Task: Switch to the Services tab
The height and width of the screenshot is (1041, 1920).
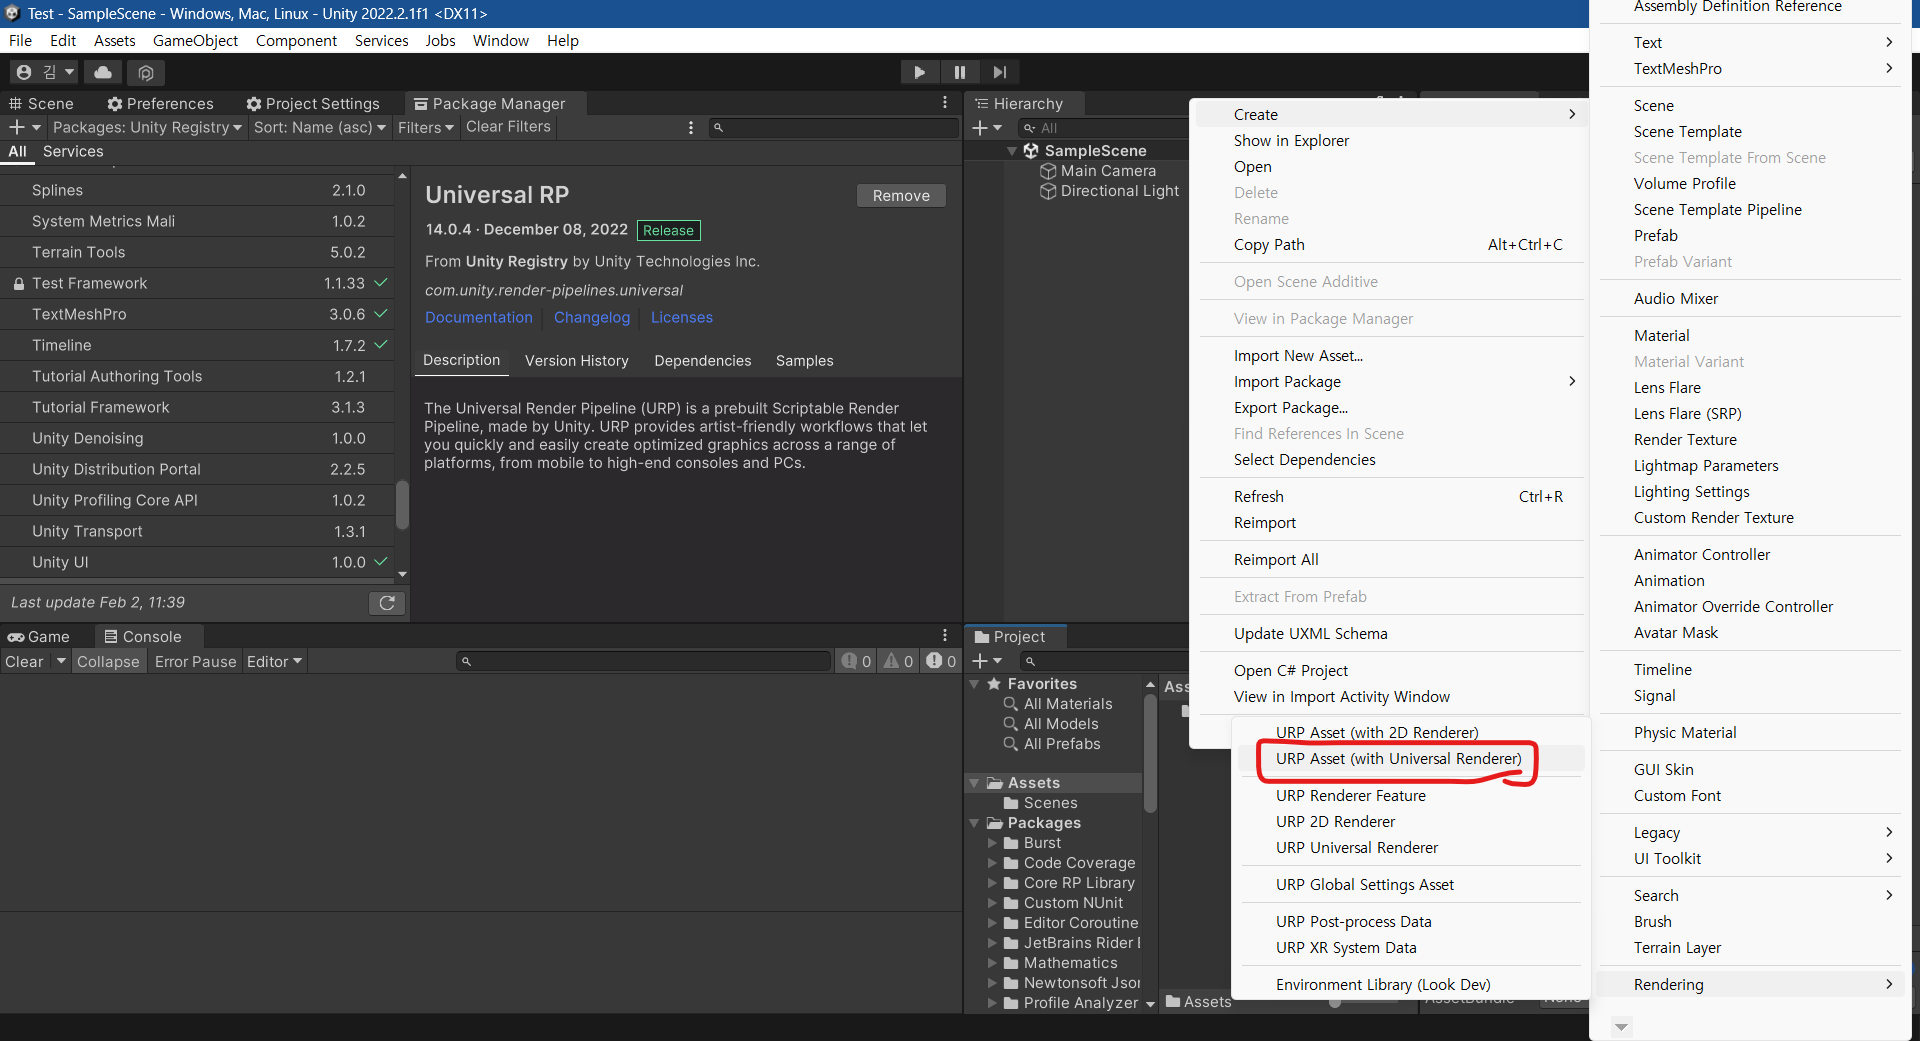Action: tap(73, 152)
